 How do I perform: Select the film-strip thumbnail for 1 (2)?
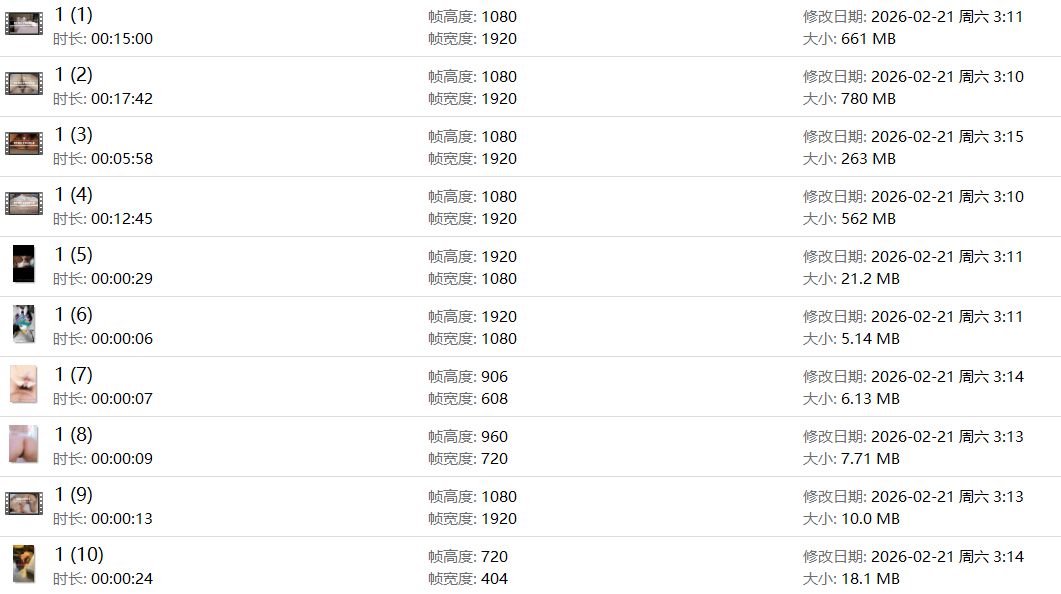coord(24,84)
